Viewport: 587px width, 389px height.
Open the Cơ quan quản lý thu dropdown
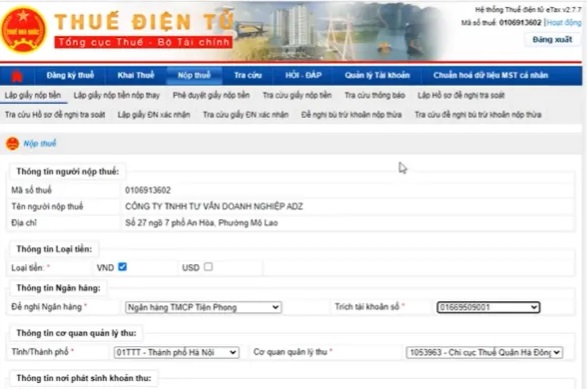point(484,352)
